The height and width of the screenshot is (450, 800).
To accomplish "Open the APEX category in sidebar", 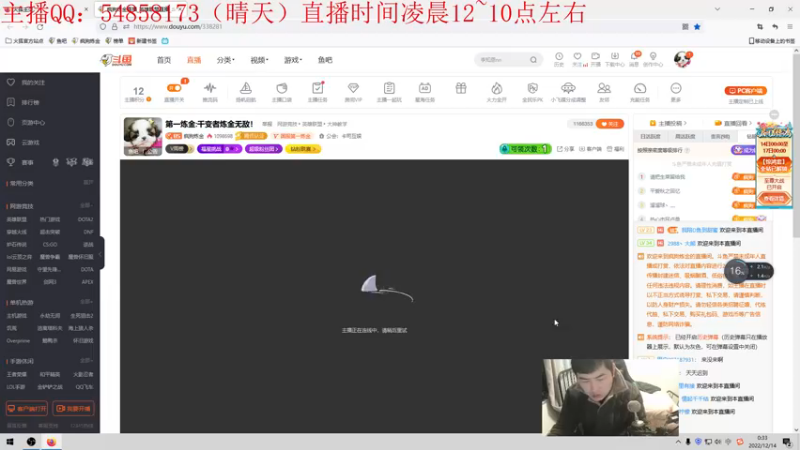I will [x=87, y=282].
